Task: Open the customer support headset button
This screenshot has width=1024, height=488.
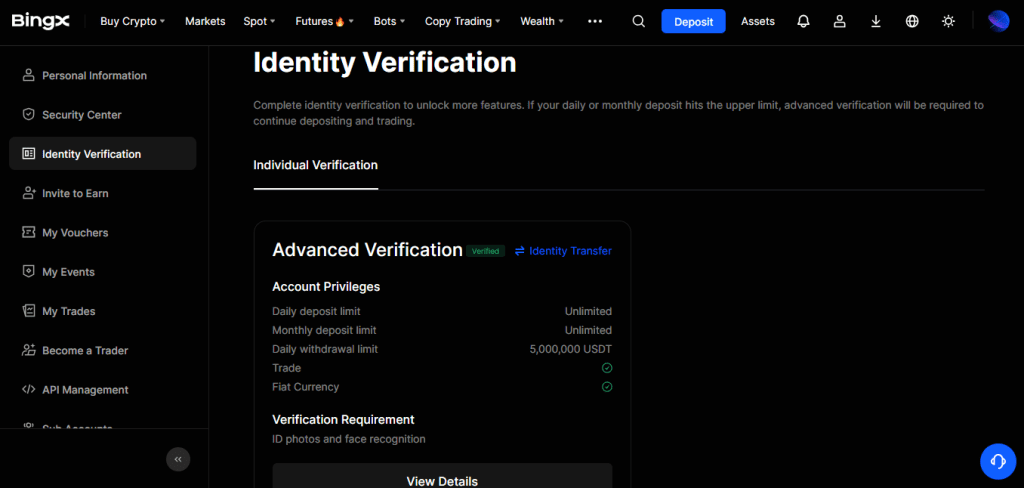Action: pos(998,461)
